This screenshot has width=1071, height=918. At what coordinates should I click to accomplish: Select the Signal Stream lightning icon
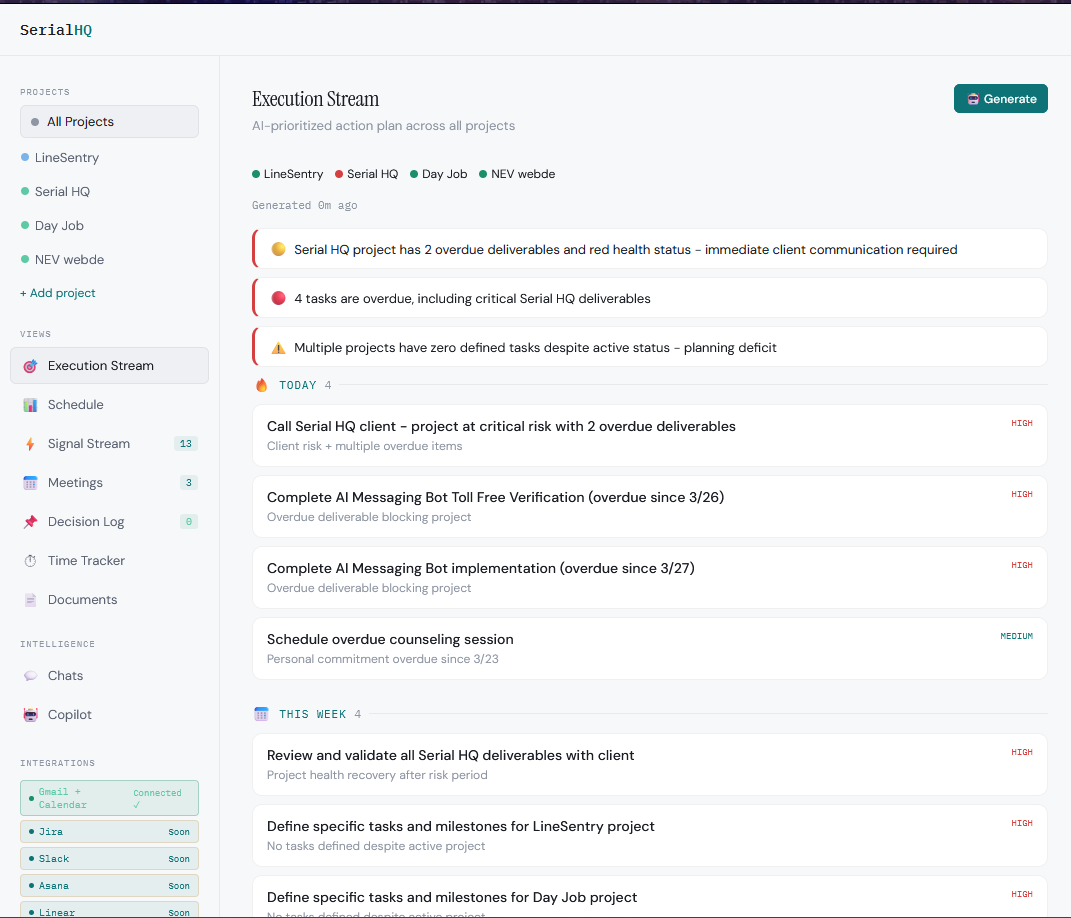tap(31, 443)
